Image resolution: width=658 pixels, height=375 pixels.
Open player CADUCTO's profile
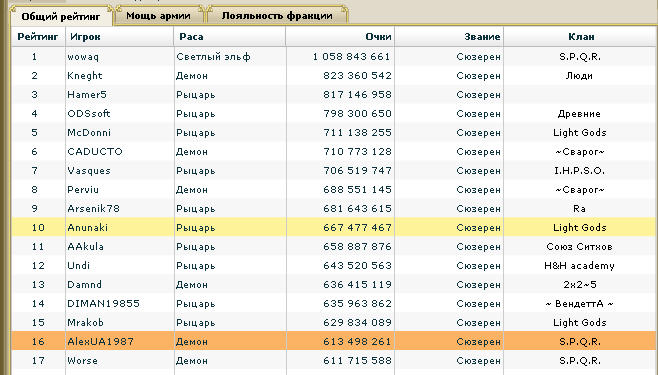coord(95,151)
